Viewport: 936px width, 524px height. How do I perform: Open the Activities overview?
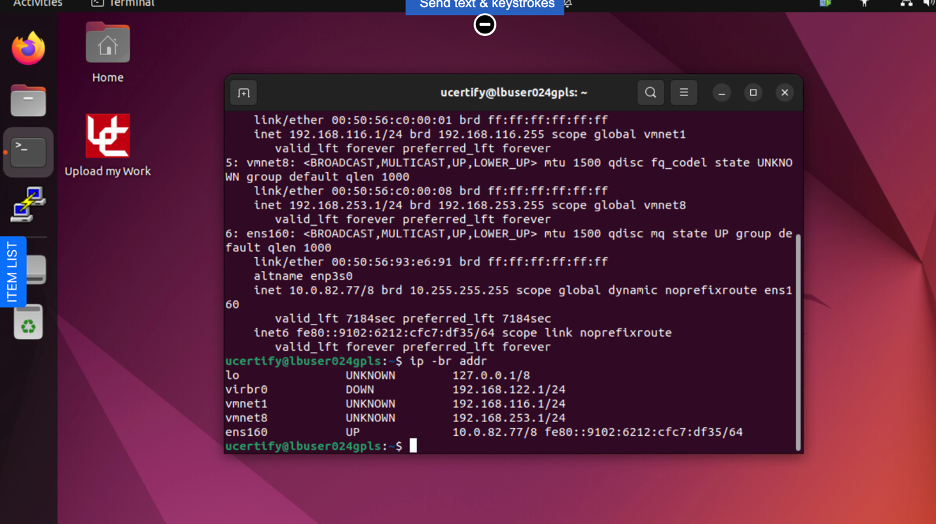pyautogui.click(x=38, y=4)
